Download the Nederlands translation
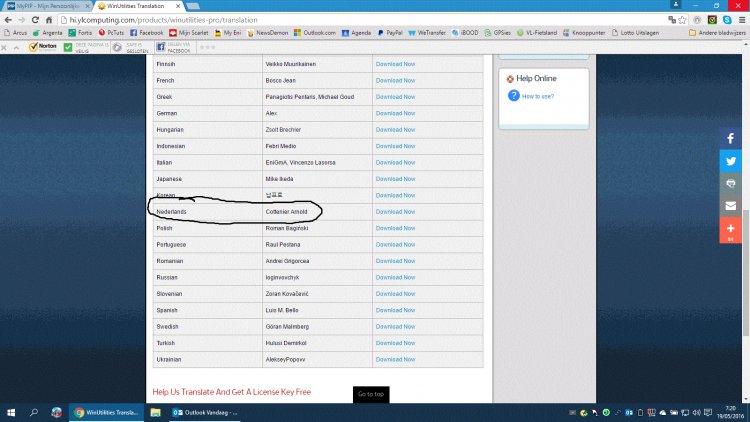Screen dimensions: 750x422 pos(395,212)
